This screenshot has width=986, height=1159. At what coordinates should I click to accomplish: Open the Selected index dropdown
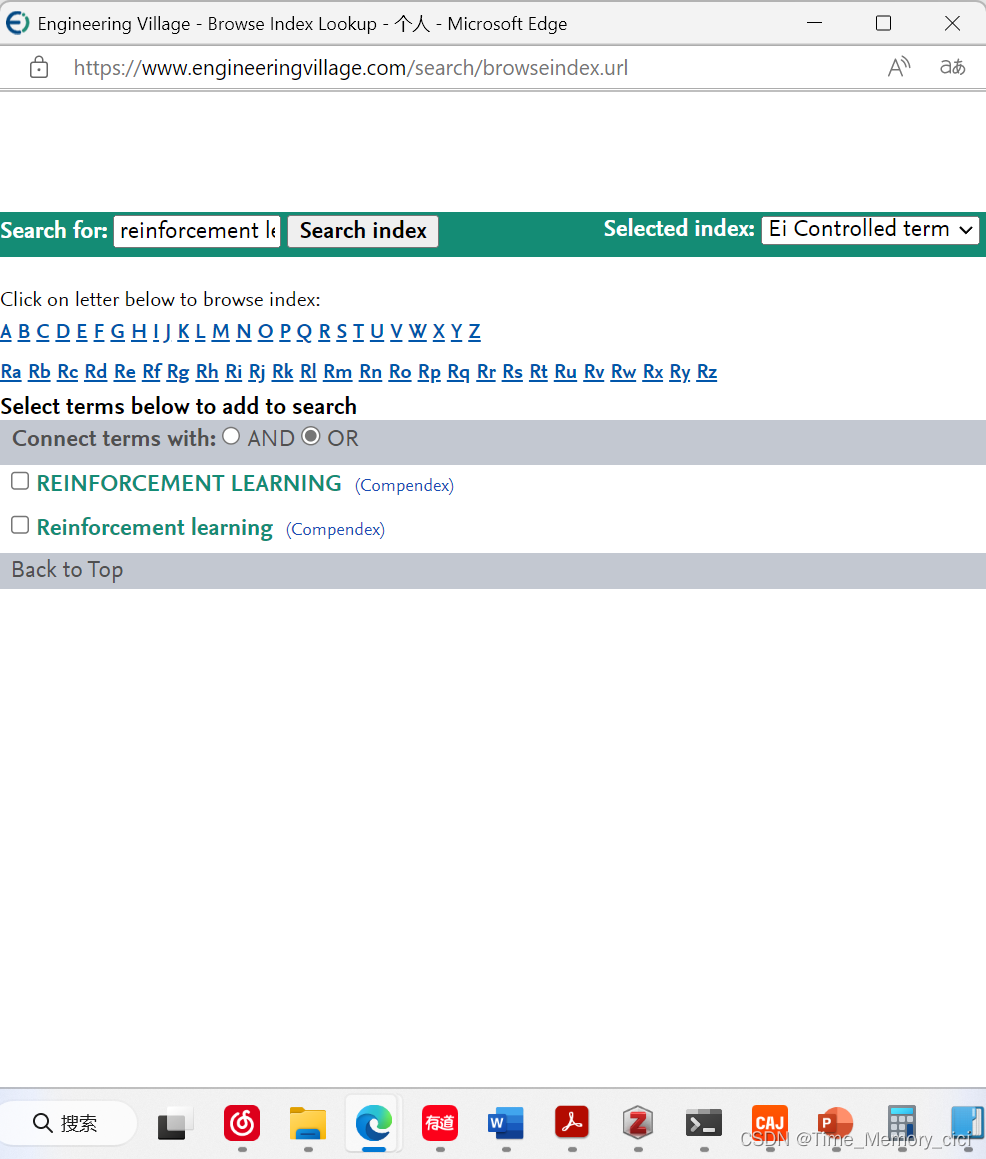870,230
